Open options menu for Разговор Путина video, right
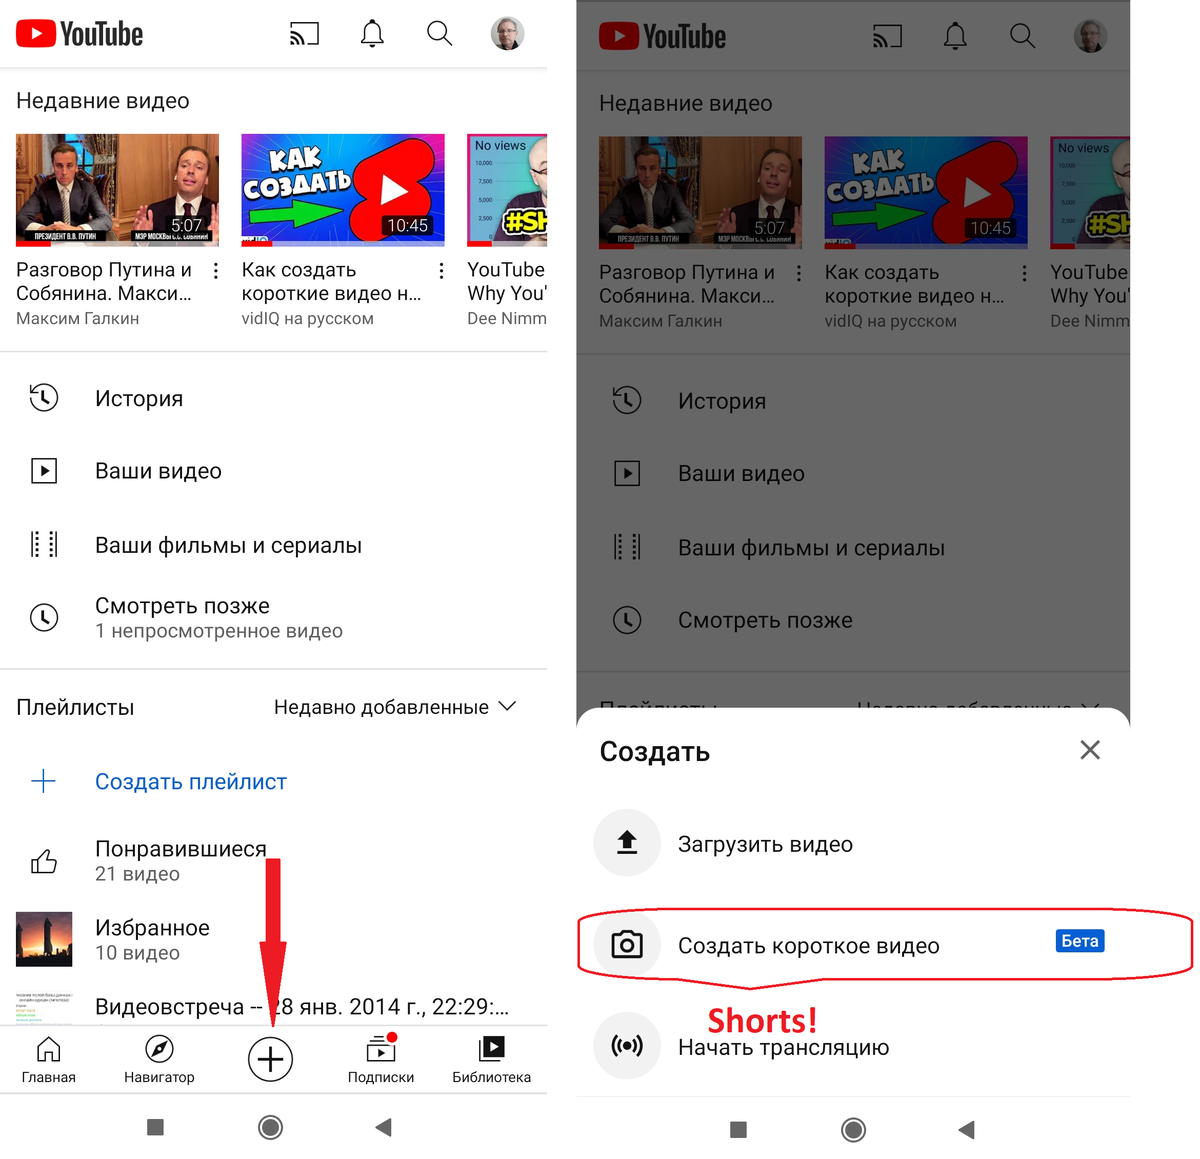The height and width of the screenshot is (1159, 1200). pos(799,273)
